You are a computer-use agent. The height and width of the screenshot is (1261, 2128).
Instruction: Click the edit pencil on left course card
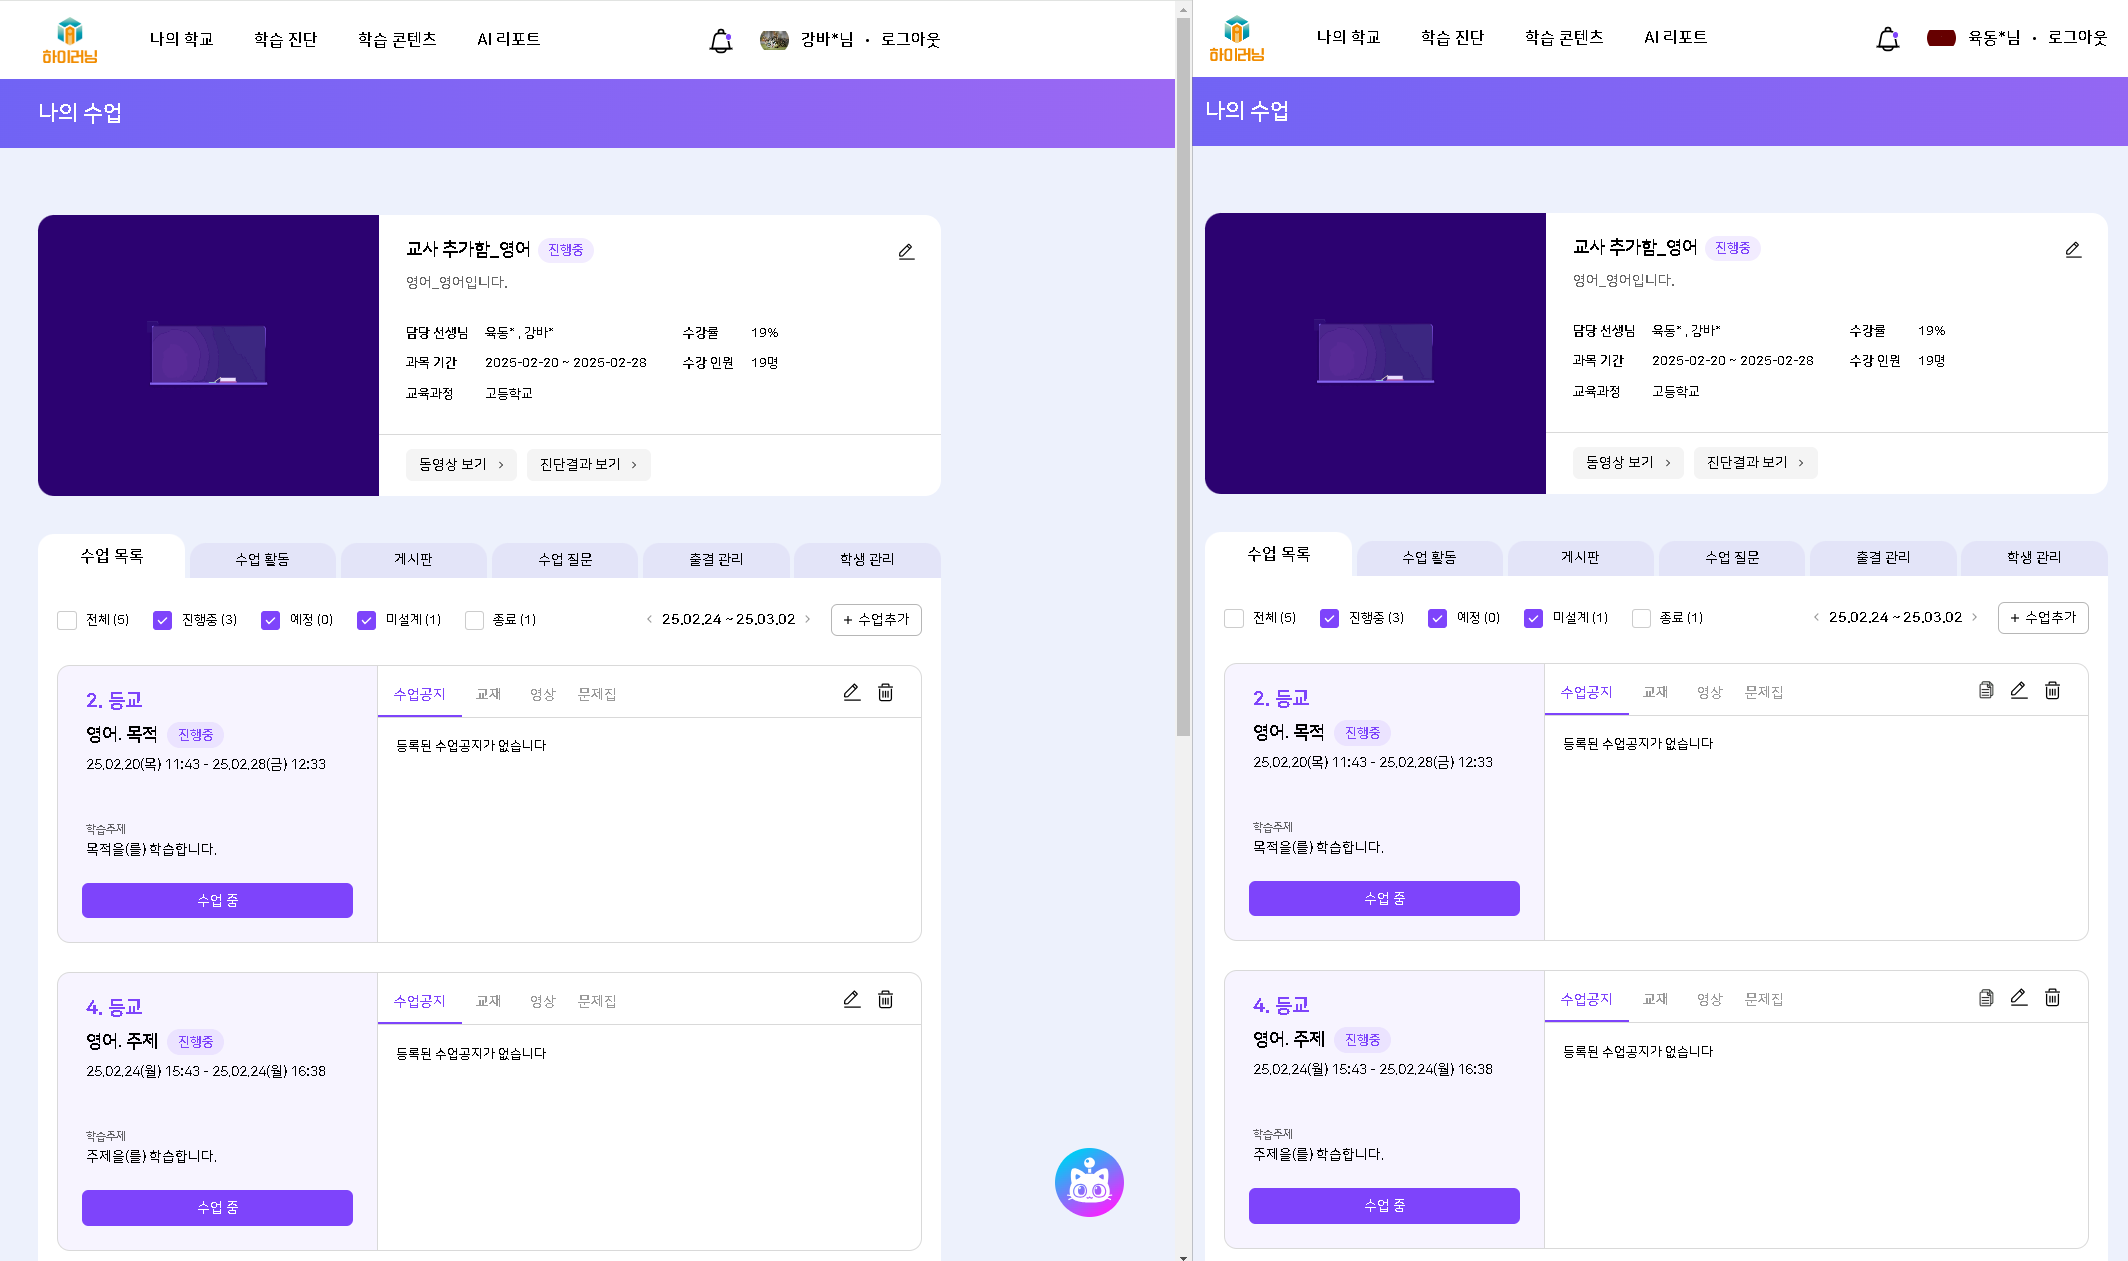(906, 251)
